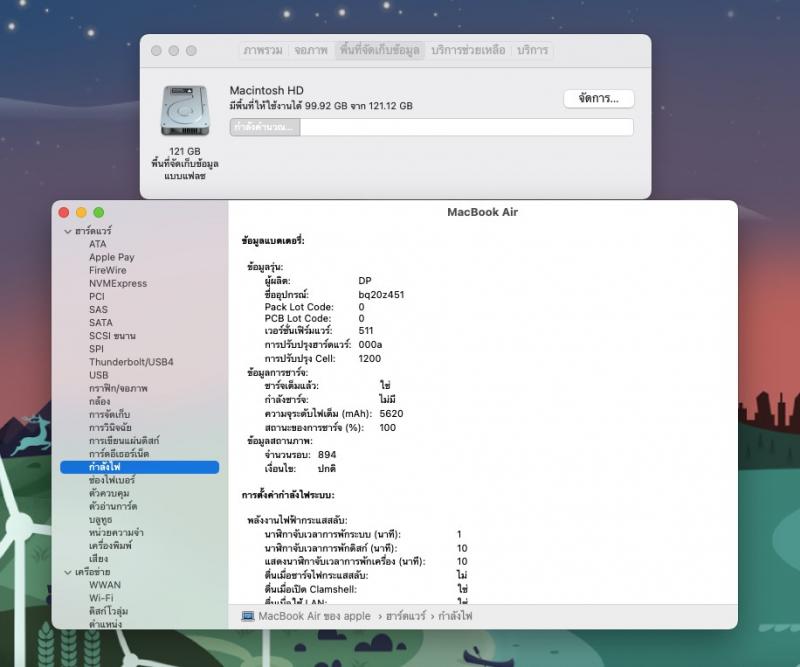Click the full charge capacity value 5620
Screen dimensions: 800x667
(x=391, y=414)
